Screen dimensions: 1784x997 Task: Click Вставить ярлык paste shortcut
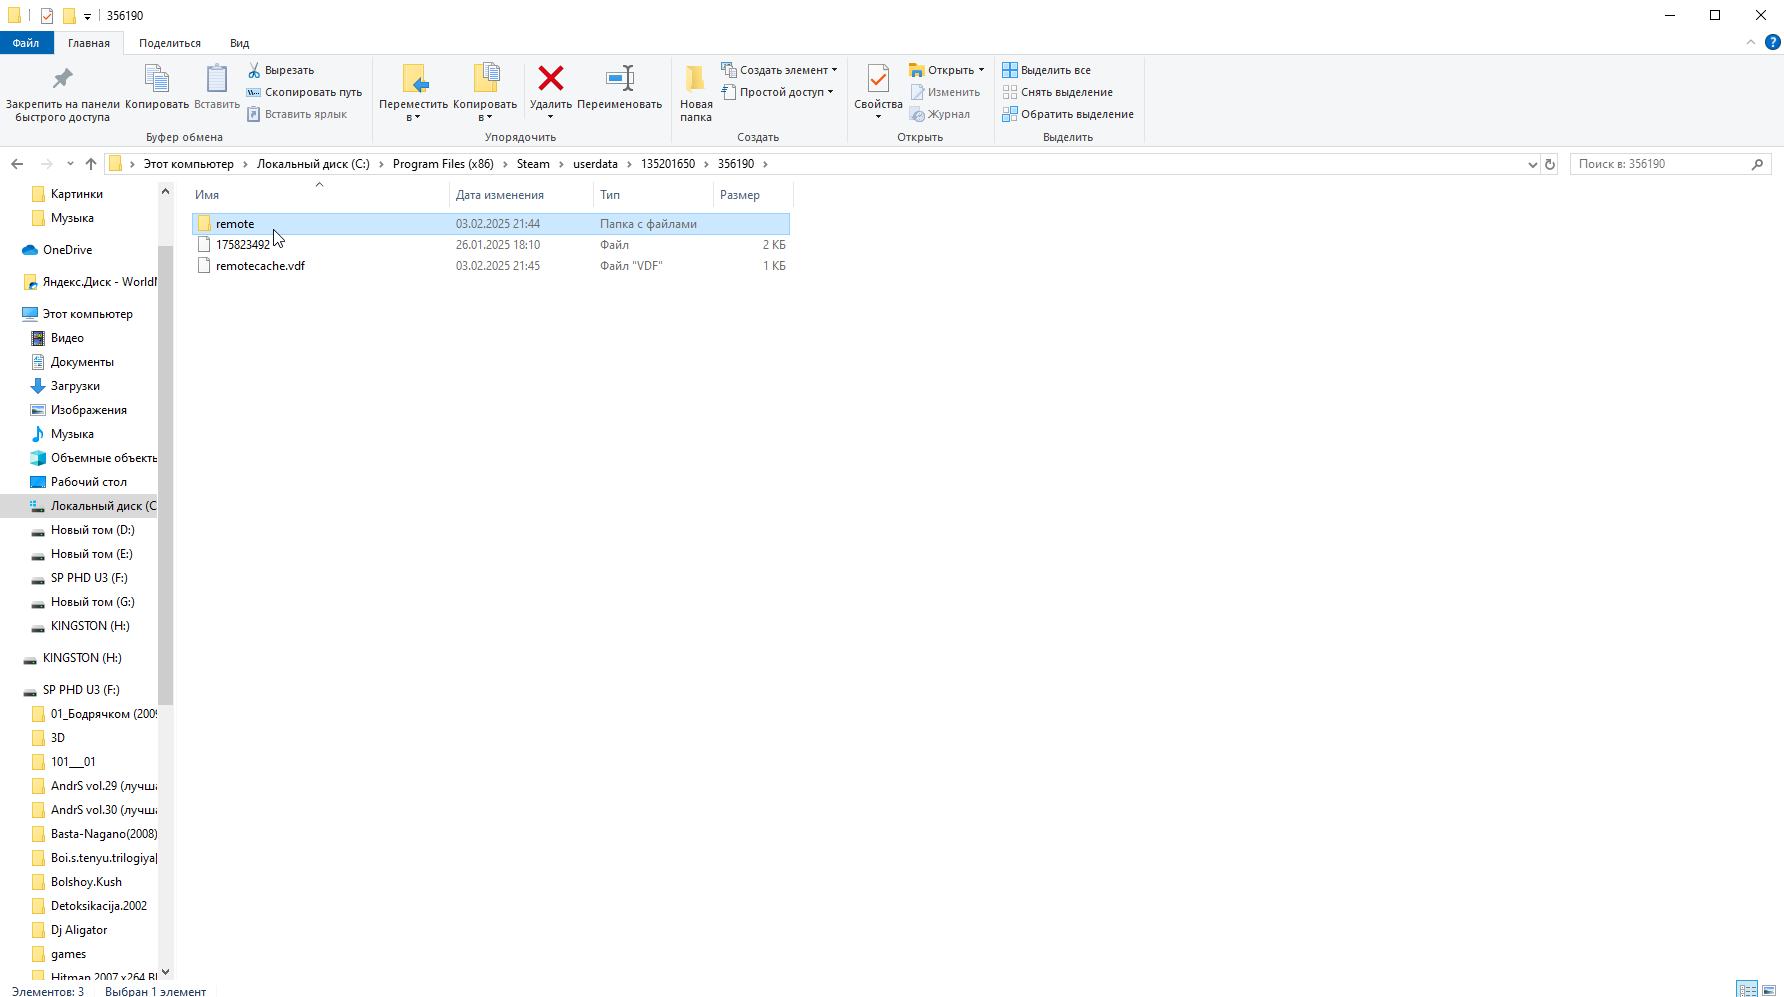point(297,114)
